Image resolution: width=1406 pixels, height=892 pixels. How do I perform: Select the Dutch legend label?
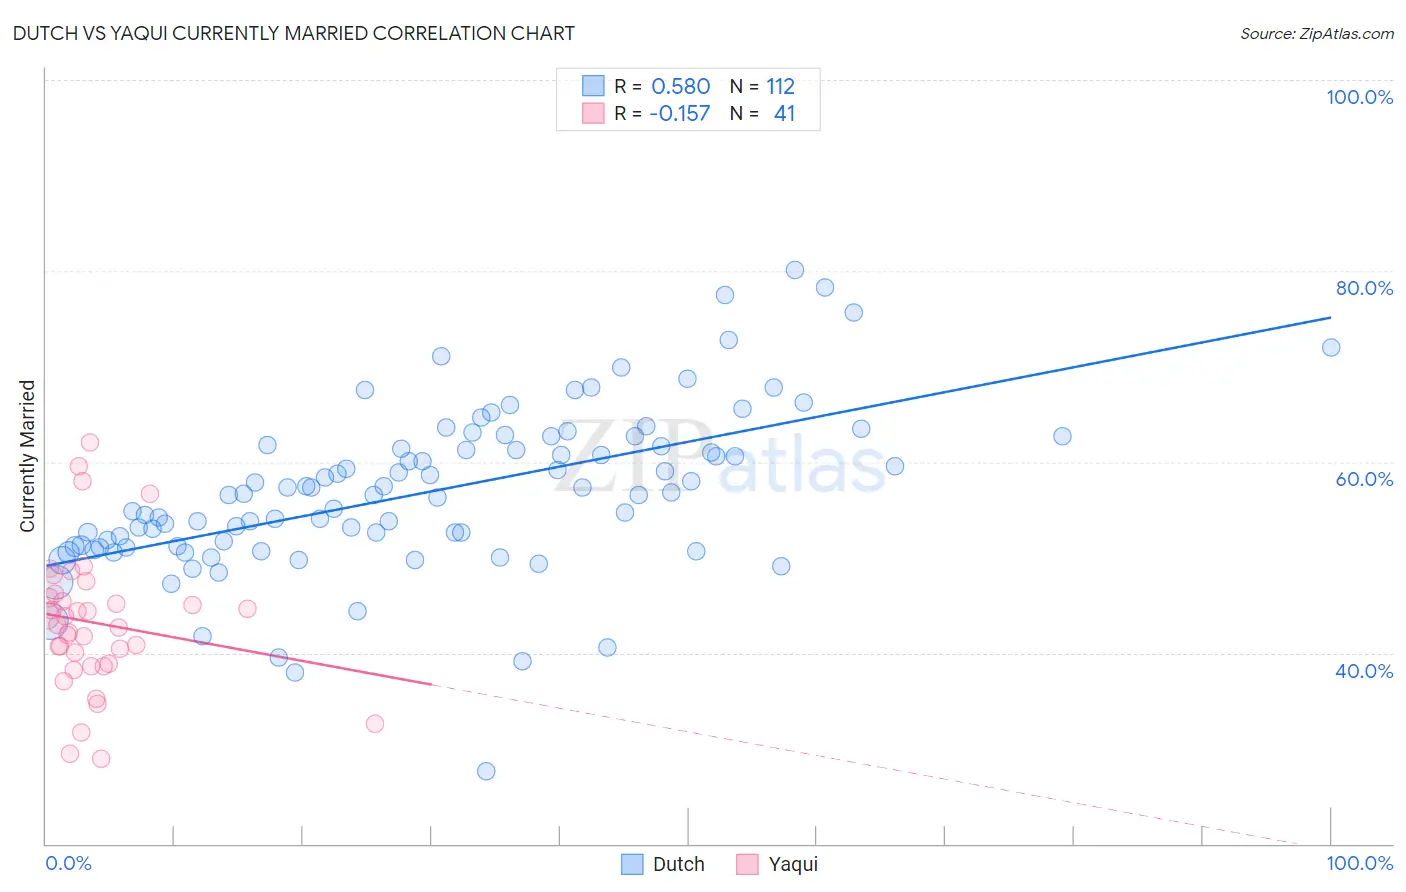point(679,864)
